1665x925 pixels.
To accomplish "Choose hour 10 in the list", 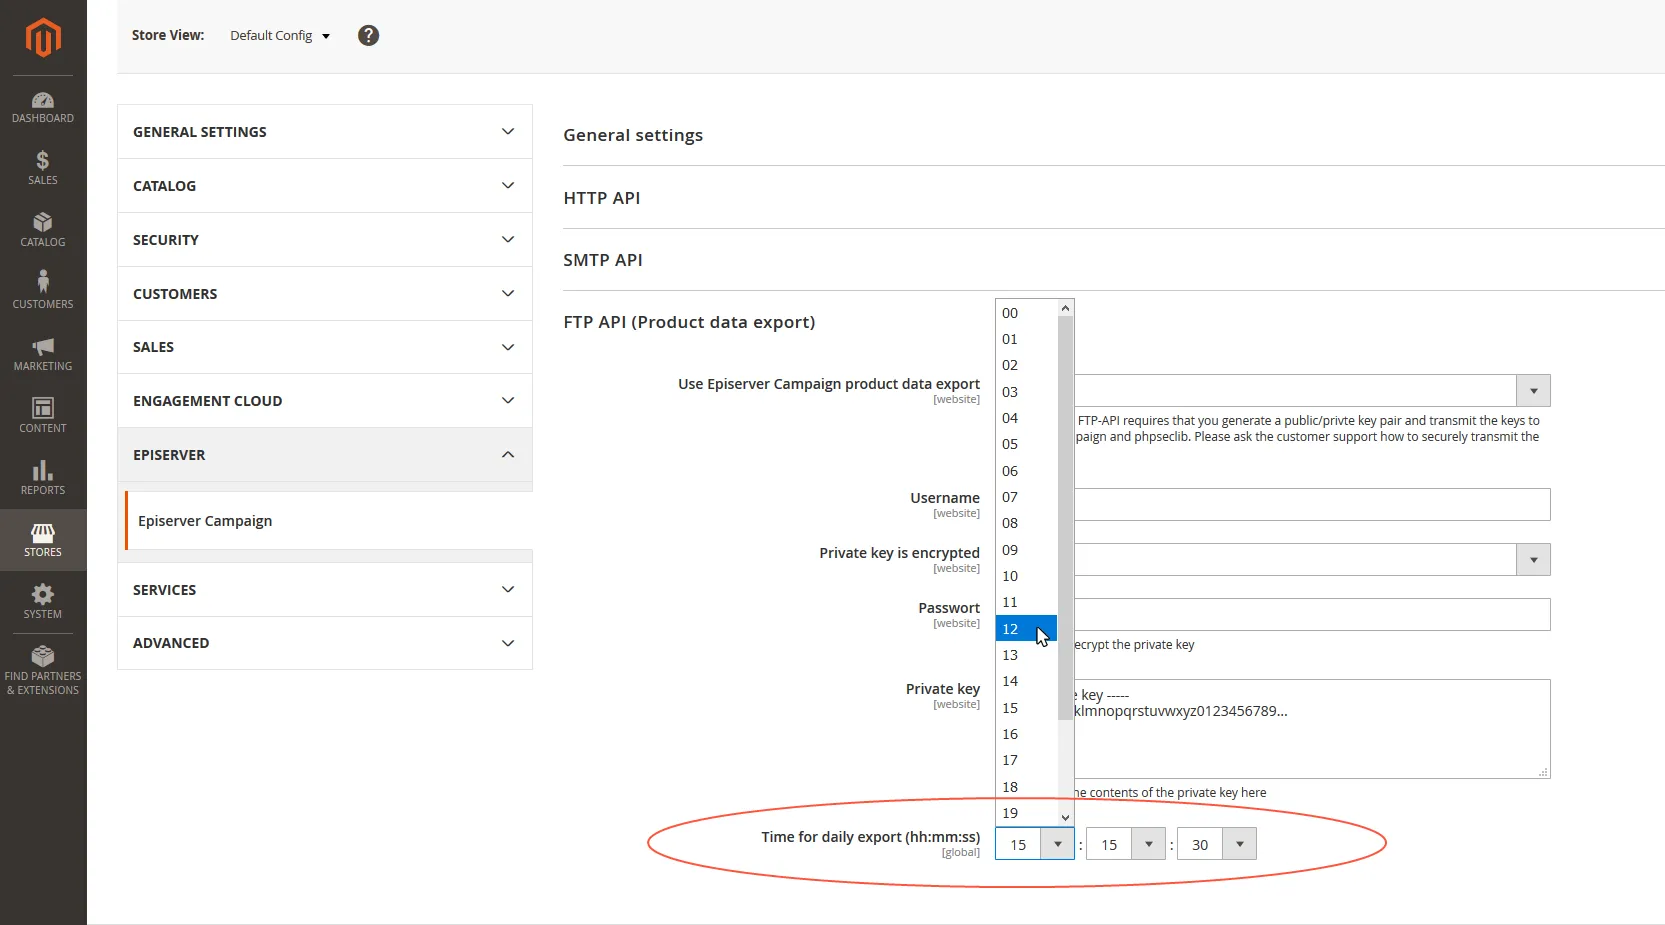I will tap(1026, 576).
